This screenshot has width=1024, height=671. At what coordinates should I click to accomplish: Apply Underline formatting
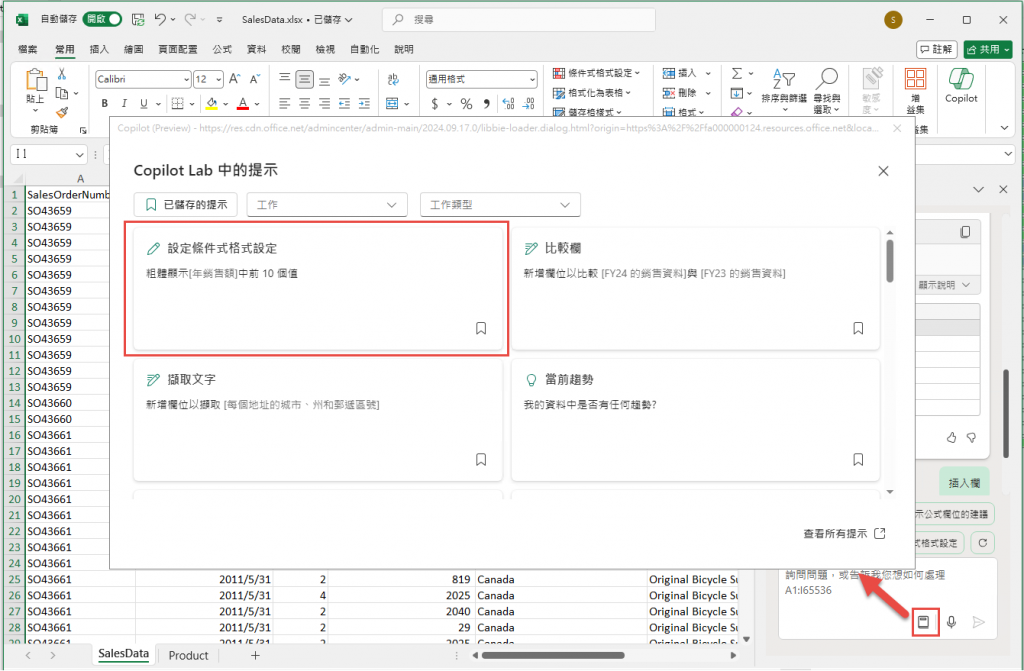click(x=144, y=103)
